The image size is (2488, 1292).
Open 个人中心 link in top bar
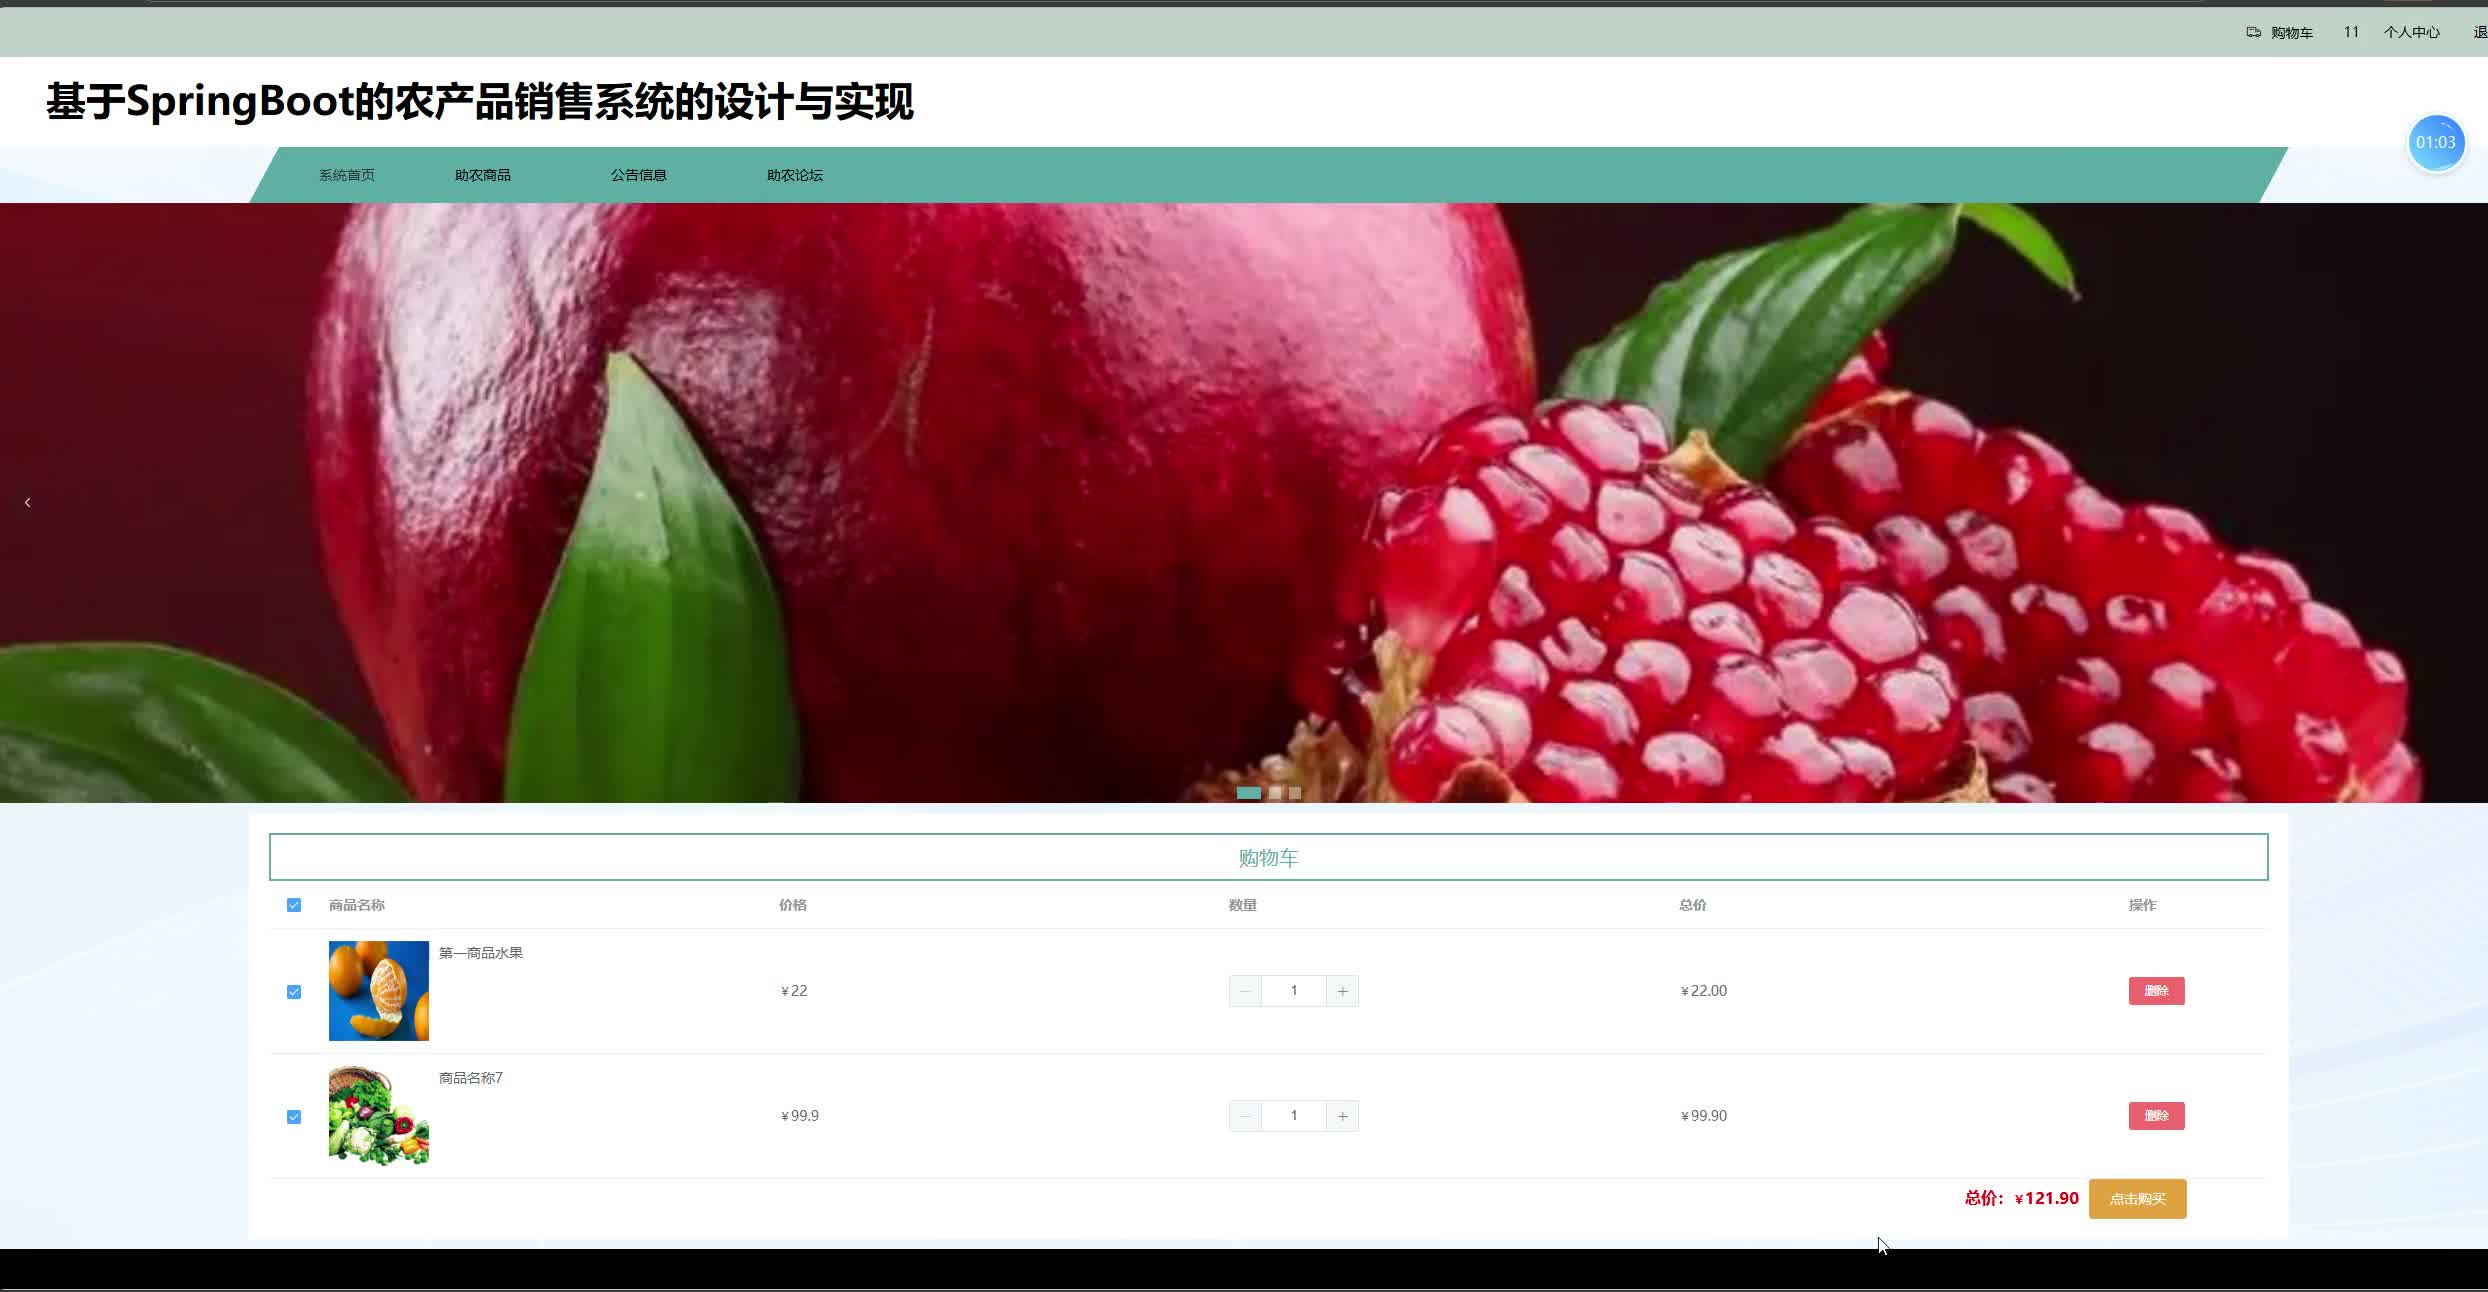tap(2411, 32)
